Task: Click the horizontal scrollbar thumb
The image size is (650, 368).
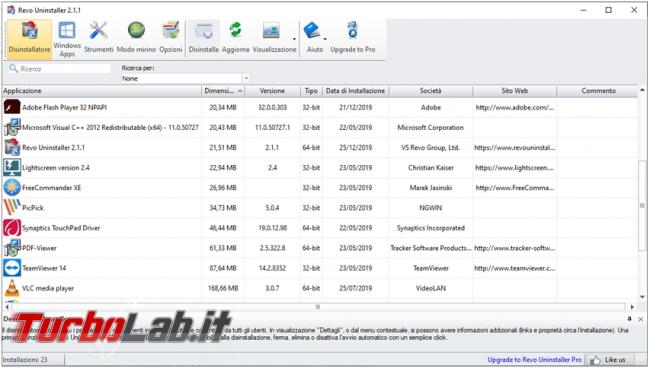Action: click(x=318, y=307)
